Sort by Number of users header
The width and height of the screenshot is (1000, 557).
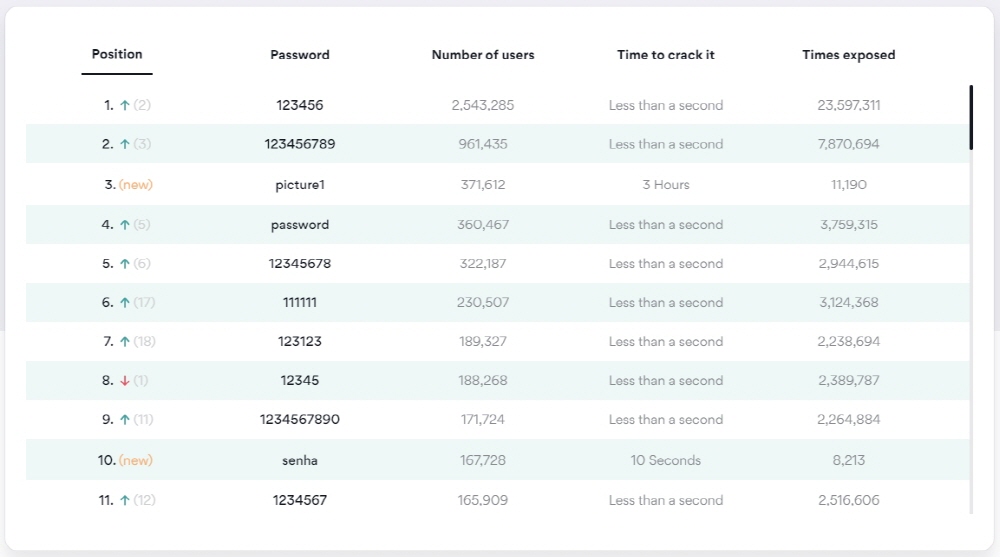coord(482,55)
